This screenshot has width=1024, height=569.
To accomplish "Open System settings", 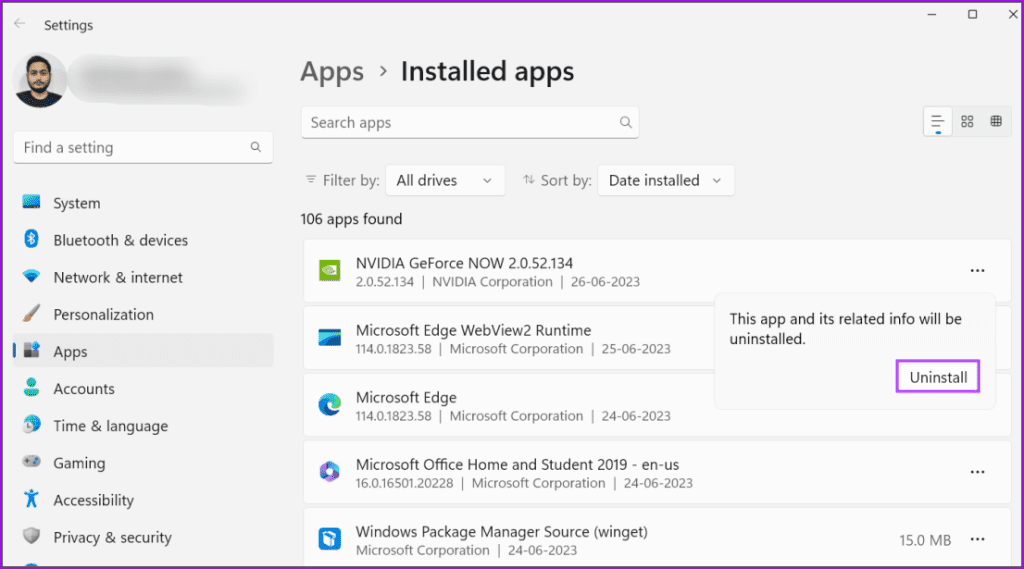I will click(143, 203).
